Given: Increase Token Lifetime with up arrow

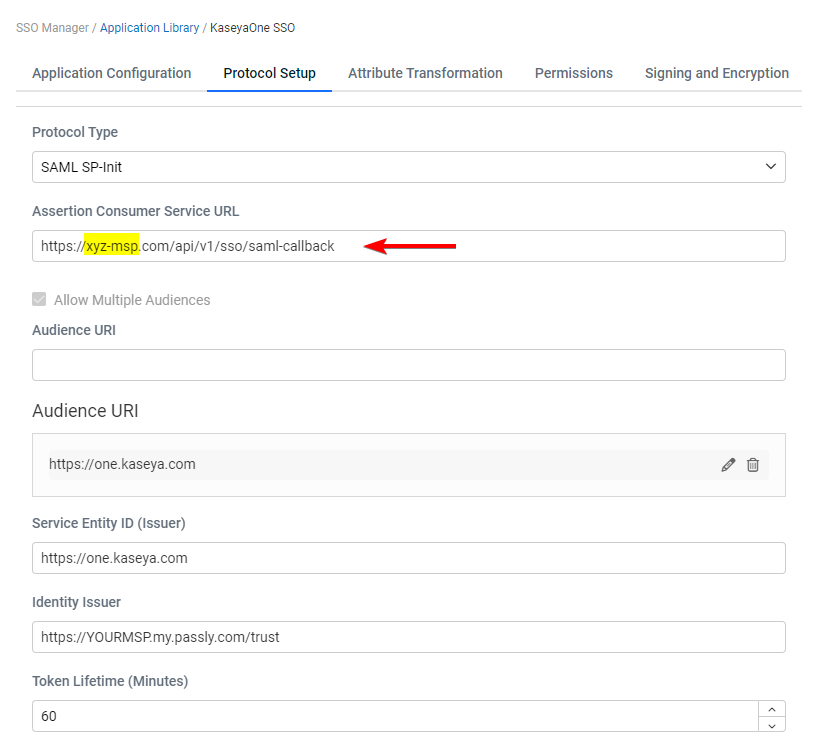Looking at the screenshot, I should click(x=772, y=709).
